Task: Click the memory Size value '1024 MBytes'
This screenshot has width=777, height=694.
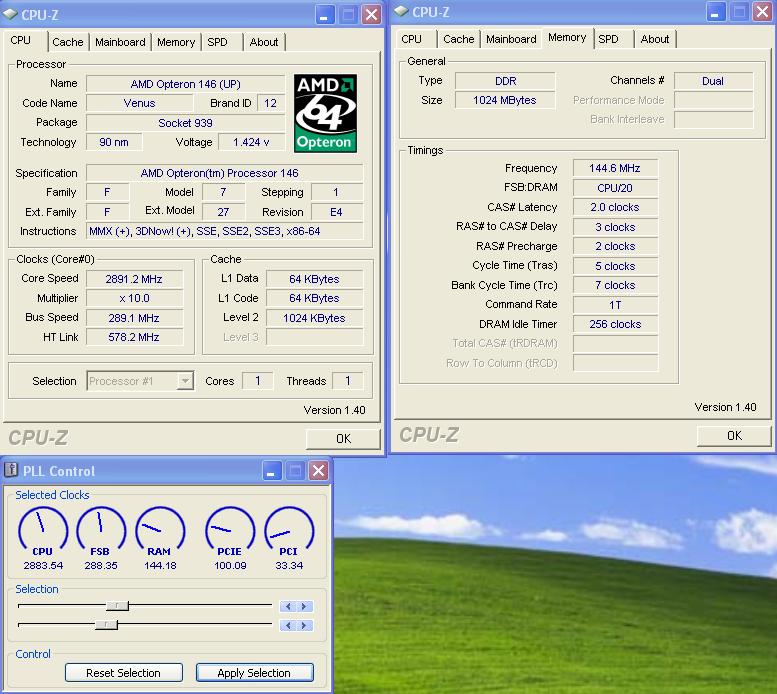Action: click(505, 100)
